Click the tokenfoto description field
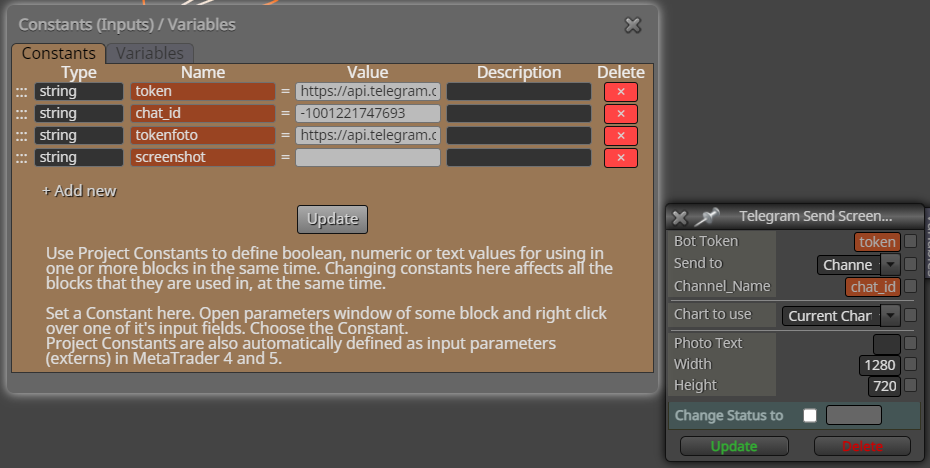 [519, 135]
